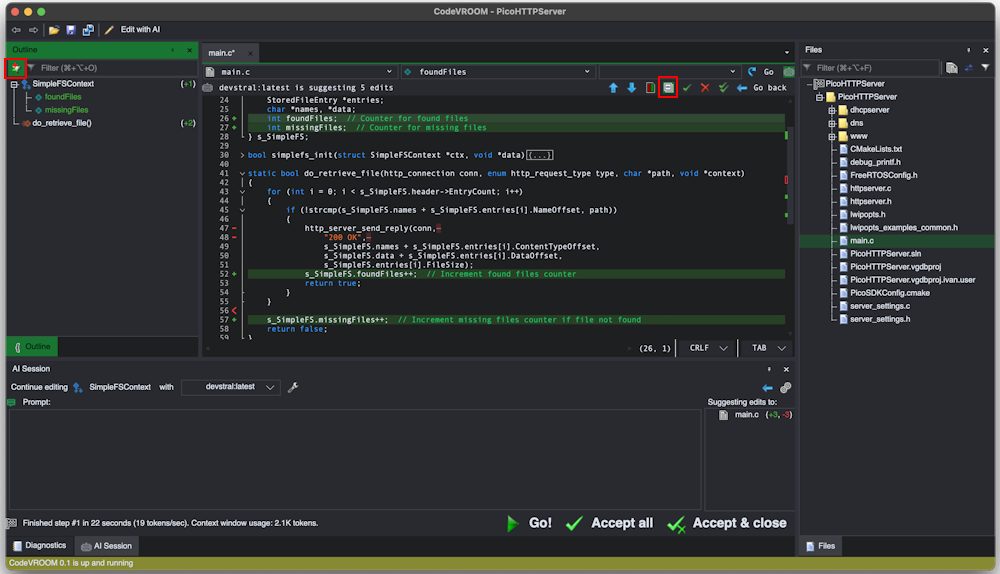
Task: Switch to the Files bottom tab
Action: pyautogui.click(x=820, y=546)
